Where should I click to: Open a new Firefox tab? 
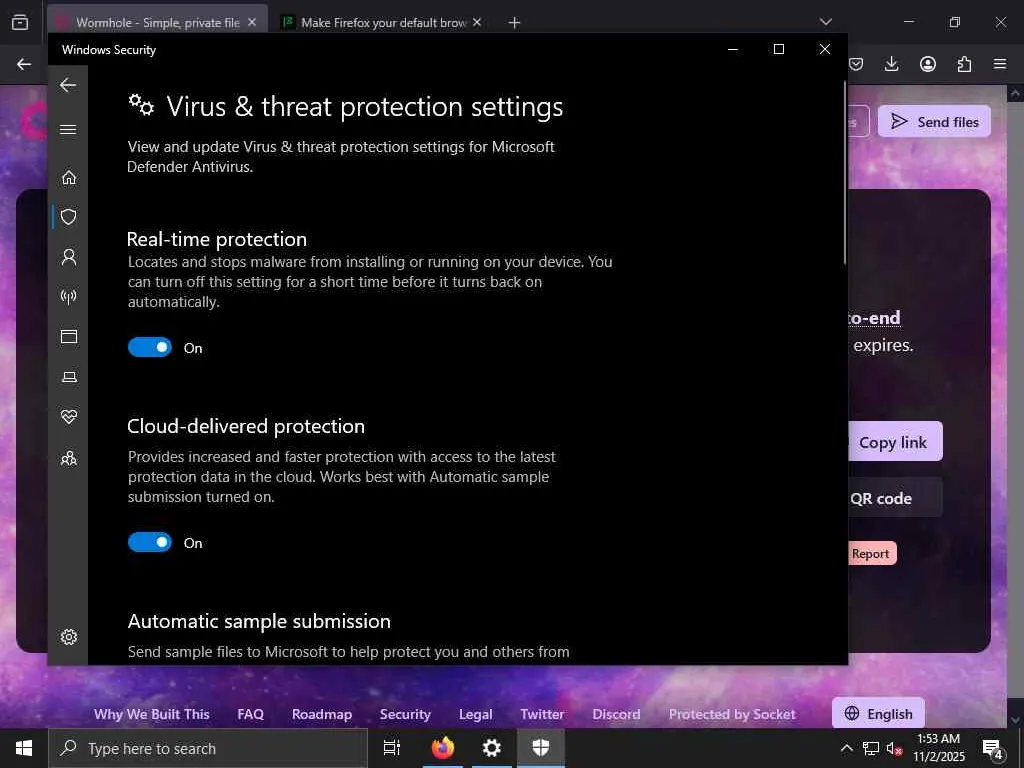click(x=515, y=23)
